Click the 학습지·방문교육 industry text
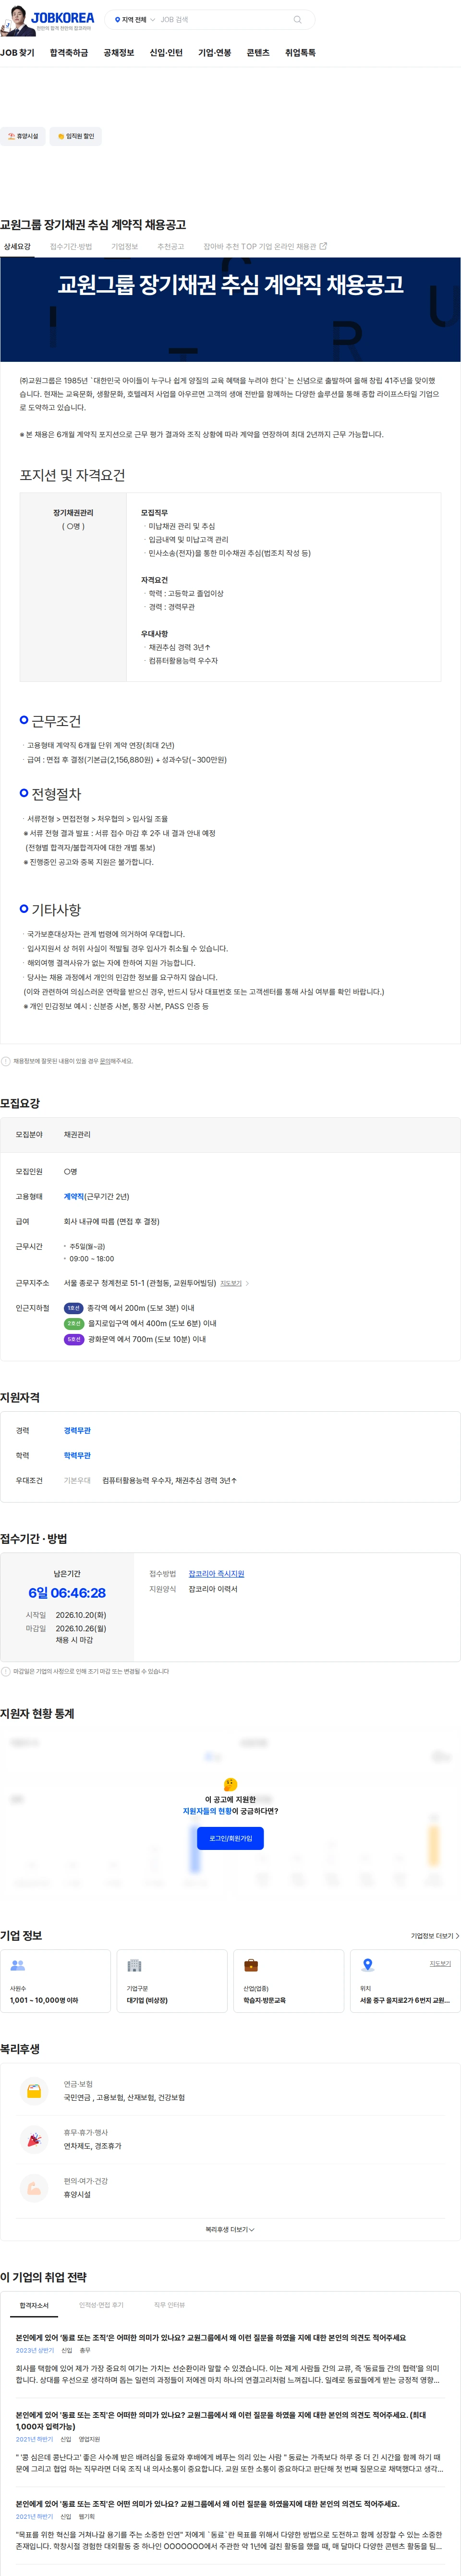The width and height of the screenshot is (461, 2576). click(264, 2000)
